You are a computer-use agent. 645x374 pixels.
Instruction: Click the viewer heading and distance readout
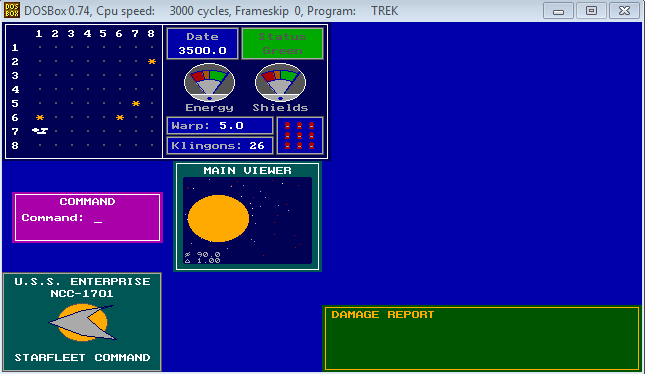tap(202, 258)
